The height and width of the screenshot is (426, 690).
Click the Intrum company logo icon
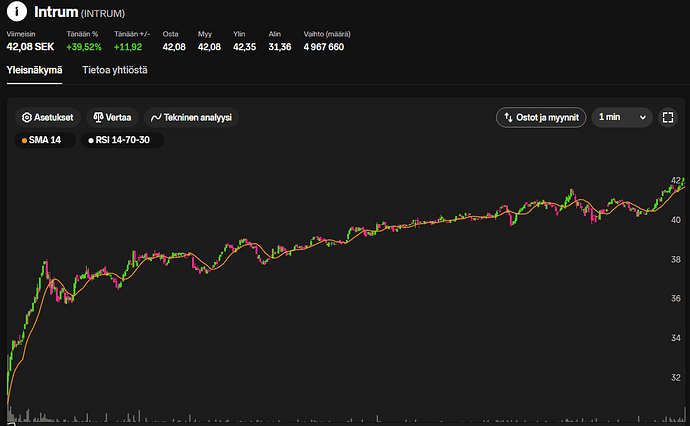tap(17, 11)
